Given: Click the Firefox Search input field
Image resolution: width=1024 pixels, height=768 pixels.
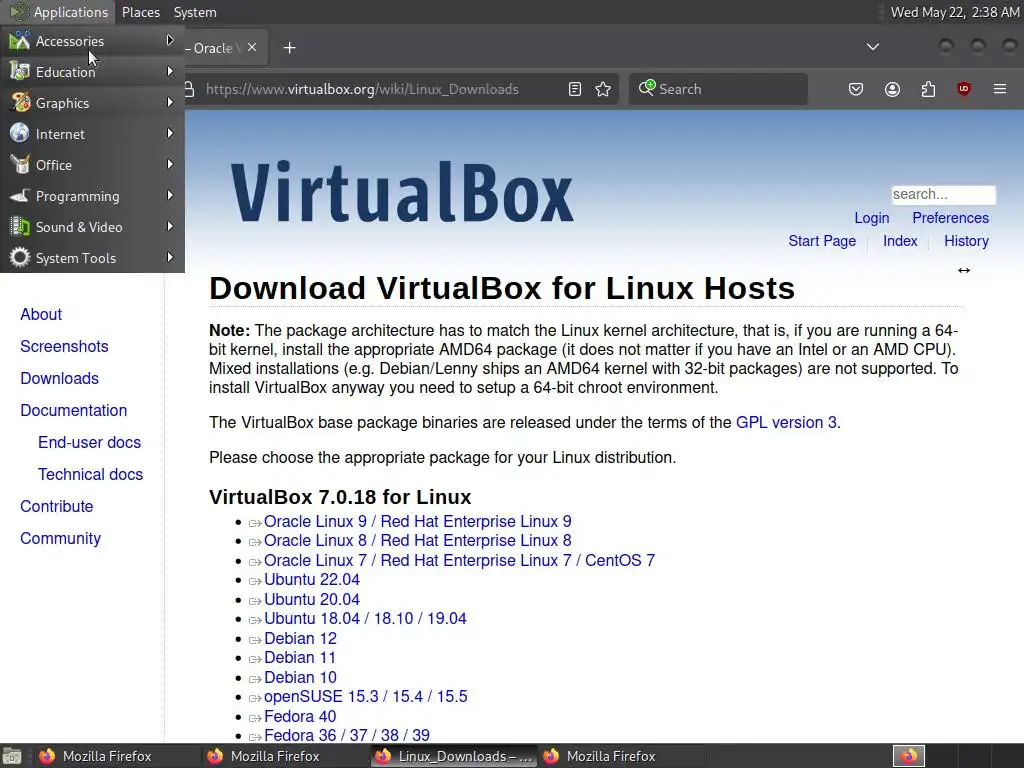Looking at the screenshot, I should click(x=718, y=89).
